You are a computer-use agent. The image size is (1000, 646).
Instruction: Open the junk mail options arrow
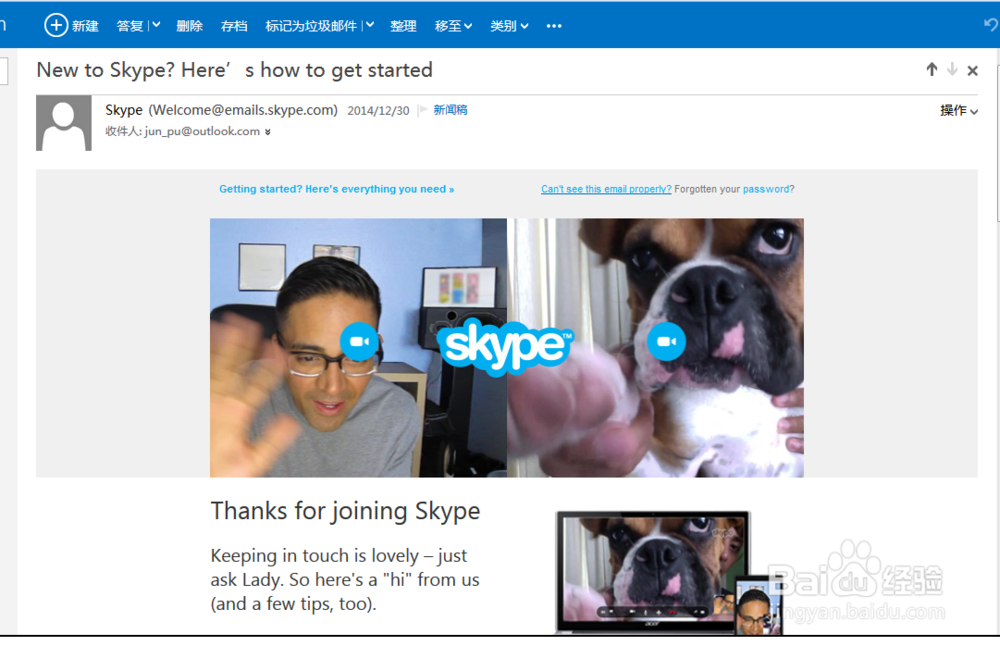370,26
